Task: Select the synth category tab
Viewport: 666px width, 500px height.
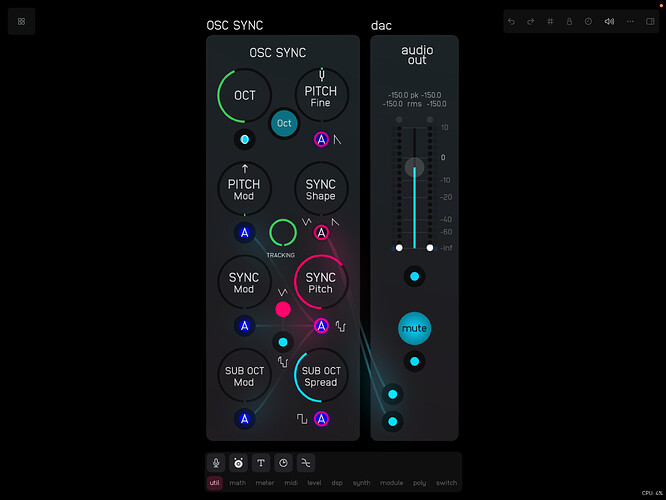Action: pos(361,483)
